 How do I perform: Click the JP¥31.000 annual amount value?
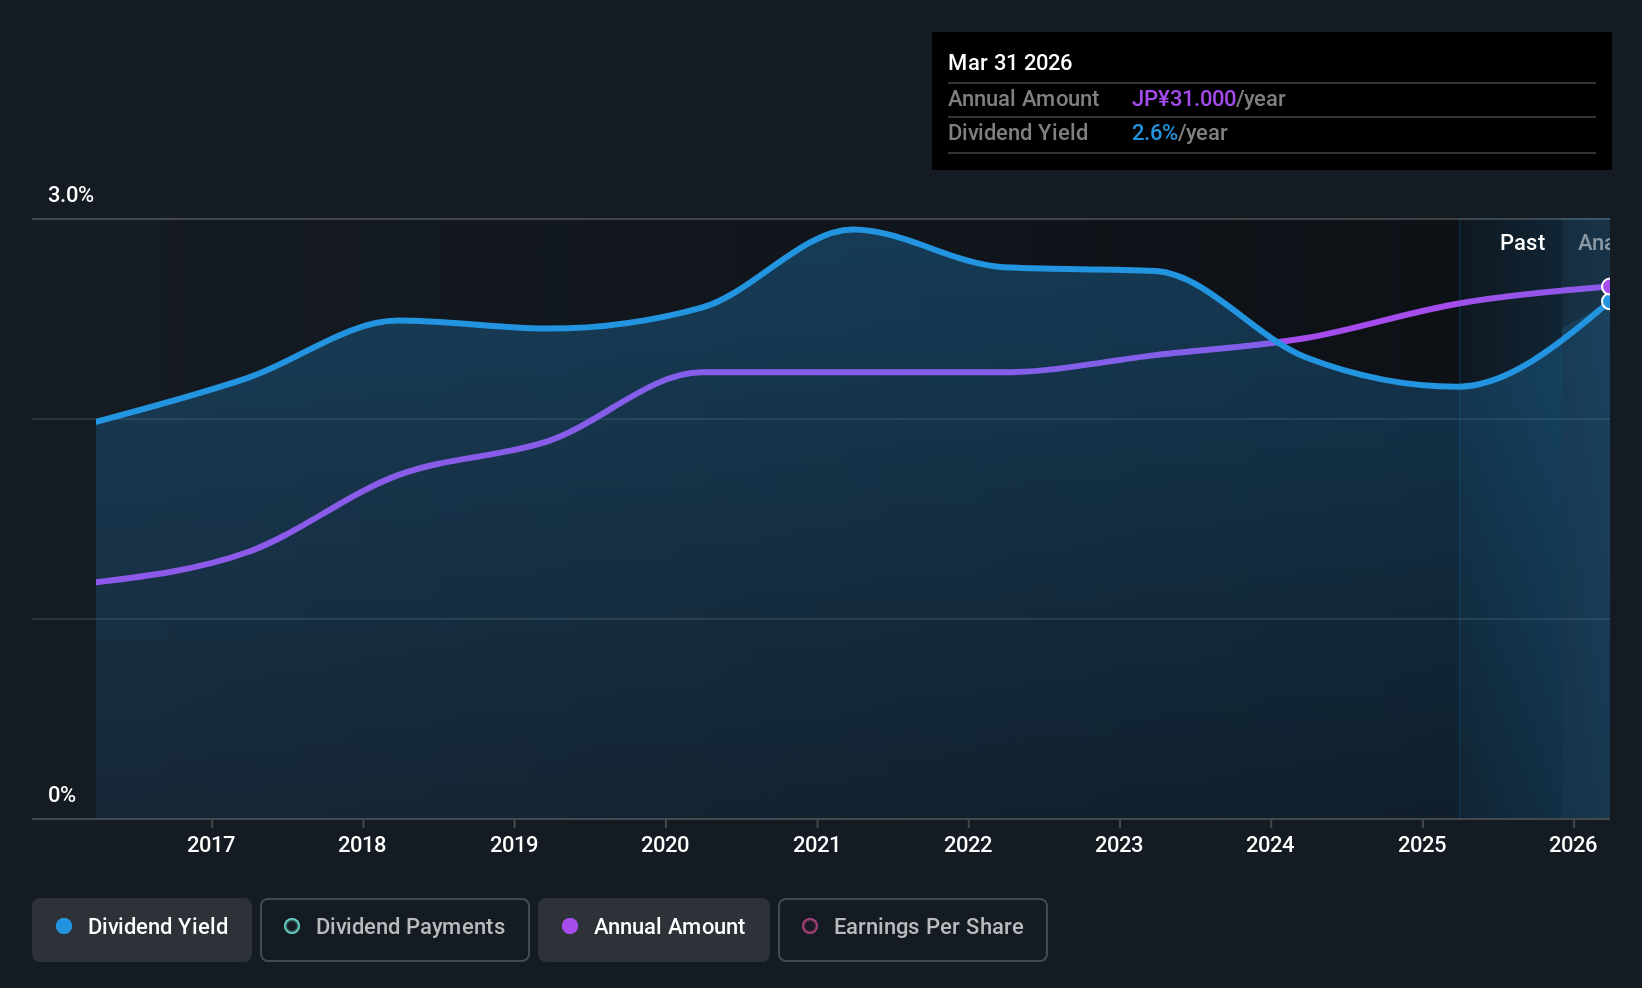click(x=1184, y=99)
